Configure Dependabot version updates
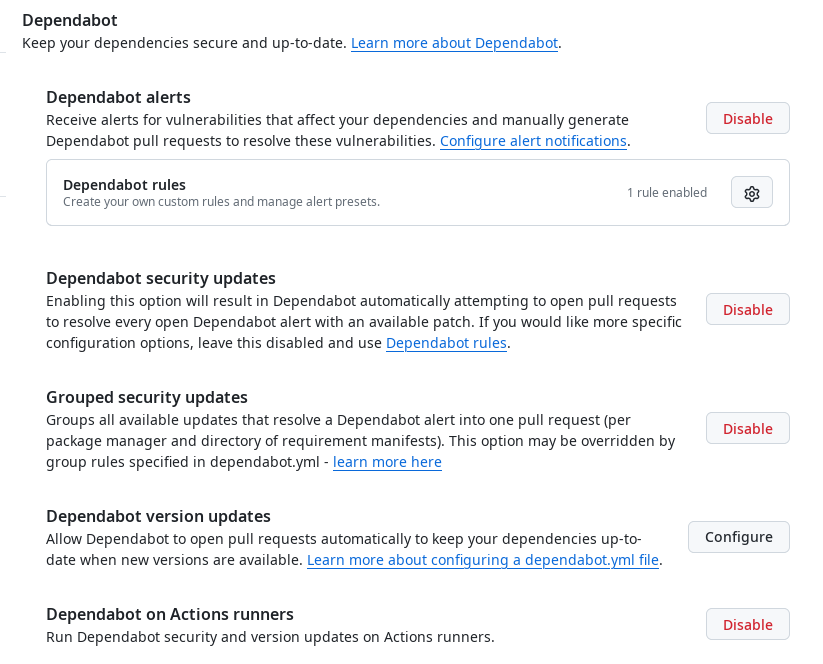 (x=738, y=537)
